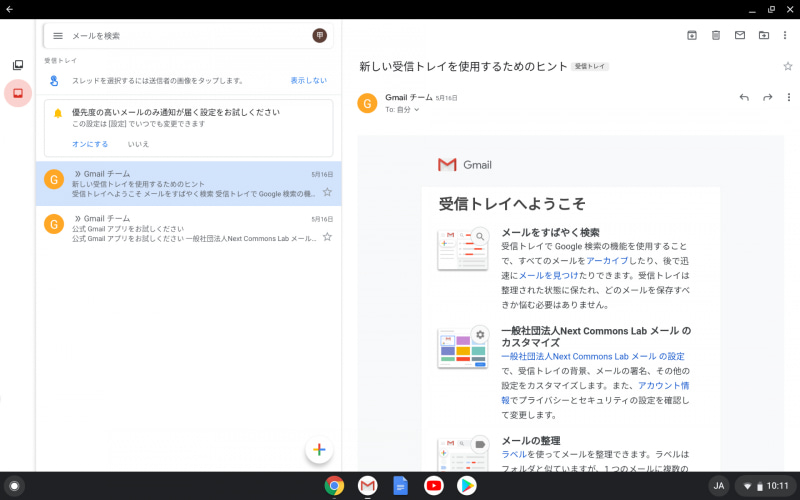Viewport: 800px width, 500px height.
Task: Click the search illustration thumbnail
Action: click(x=463, y=249)
